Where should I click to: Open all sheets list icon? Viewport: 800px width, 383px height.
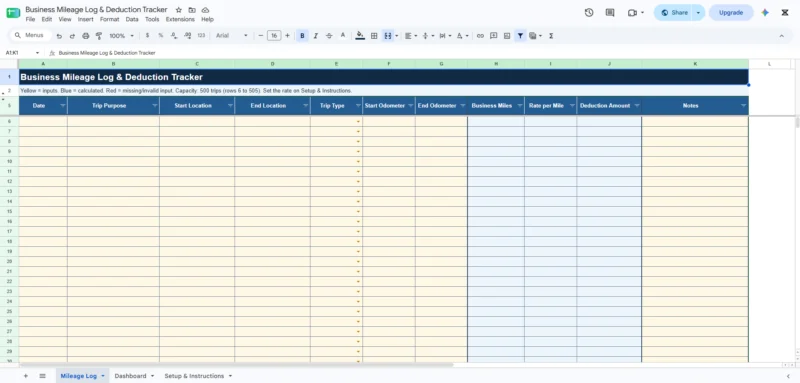tap(42, 376)
